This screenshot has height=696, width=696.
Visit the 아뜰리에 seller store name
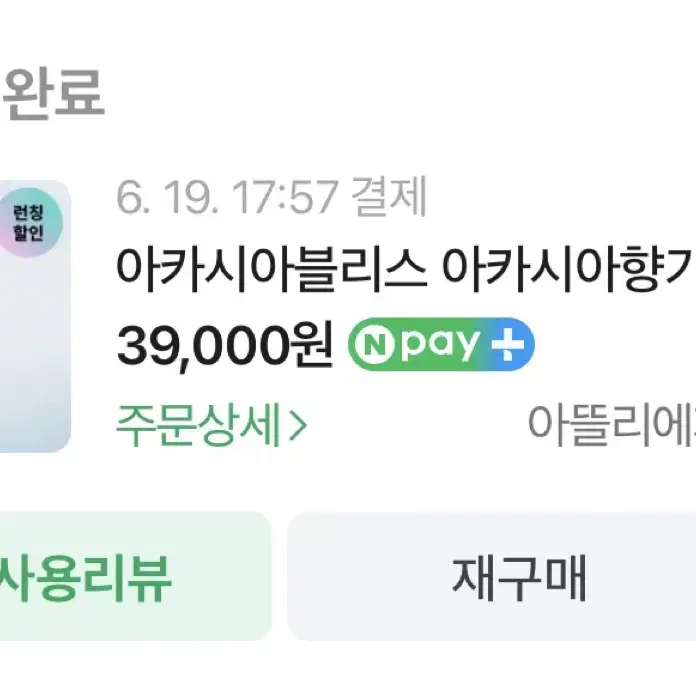(612, 425)
